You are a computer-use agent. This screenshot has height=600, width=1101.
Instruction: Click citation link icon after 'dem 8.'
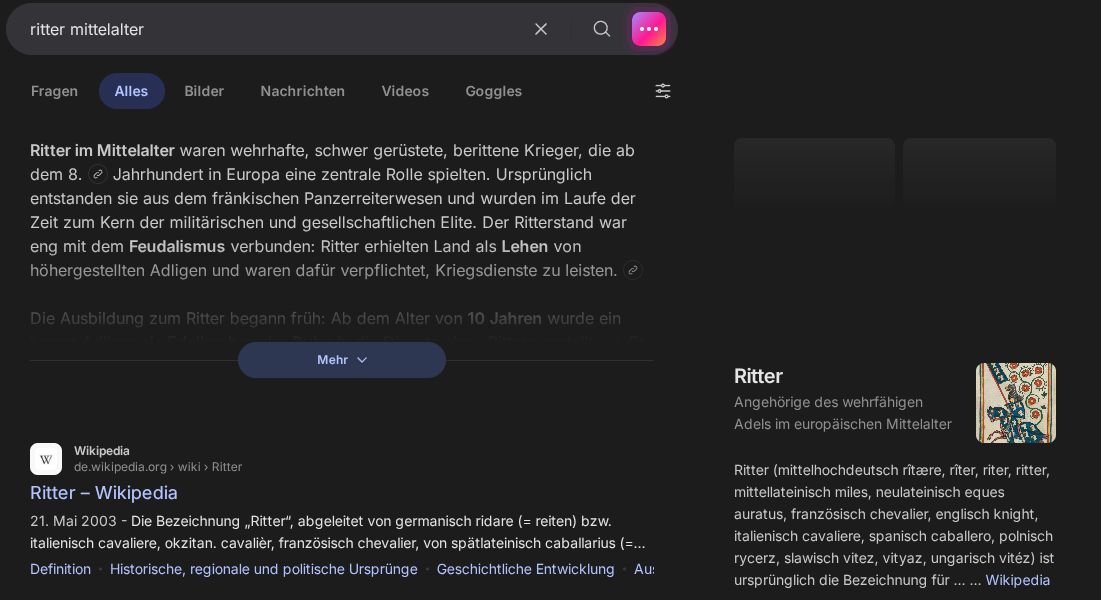click(x=98, y=174)
